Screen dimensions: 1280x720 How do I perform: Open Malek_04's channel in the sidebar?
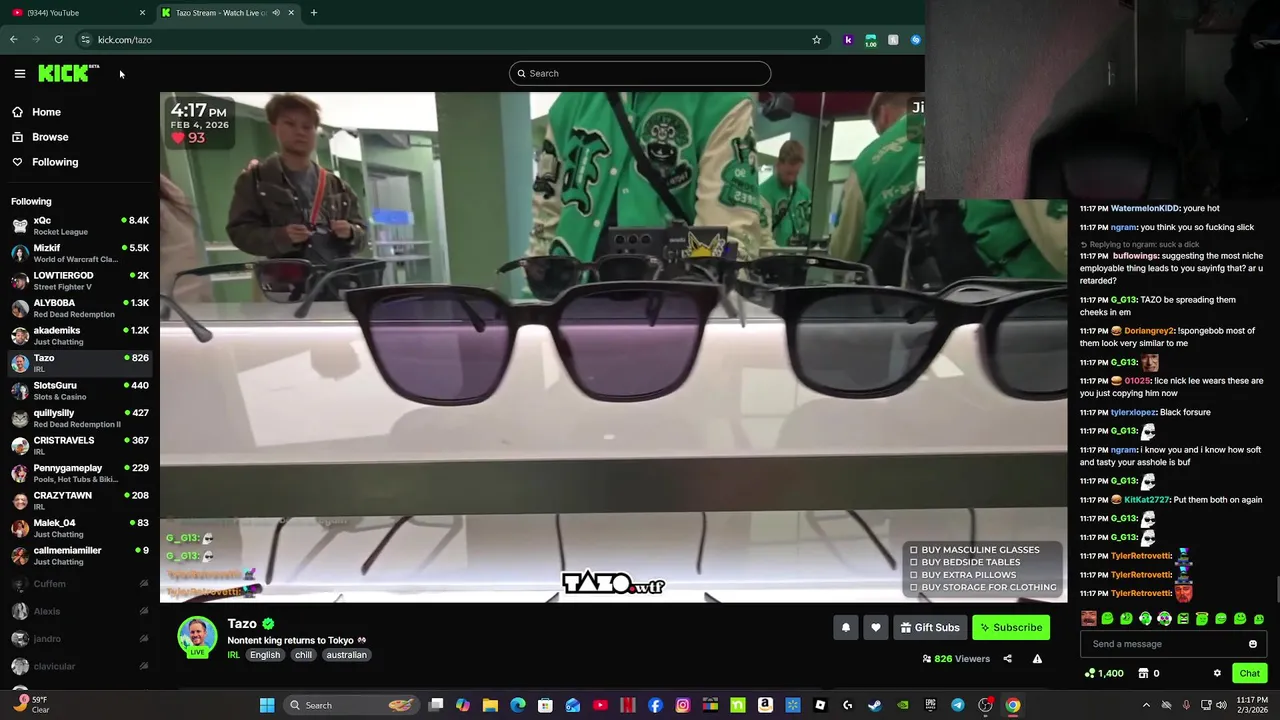[x=80, y=528]
